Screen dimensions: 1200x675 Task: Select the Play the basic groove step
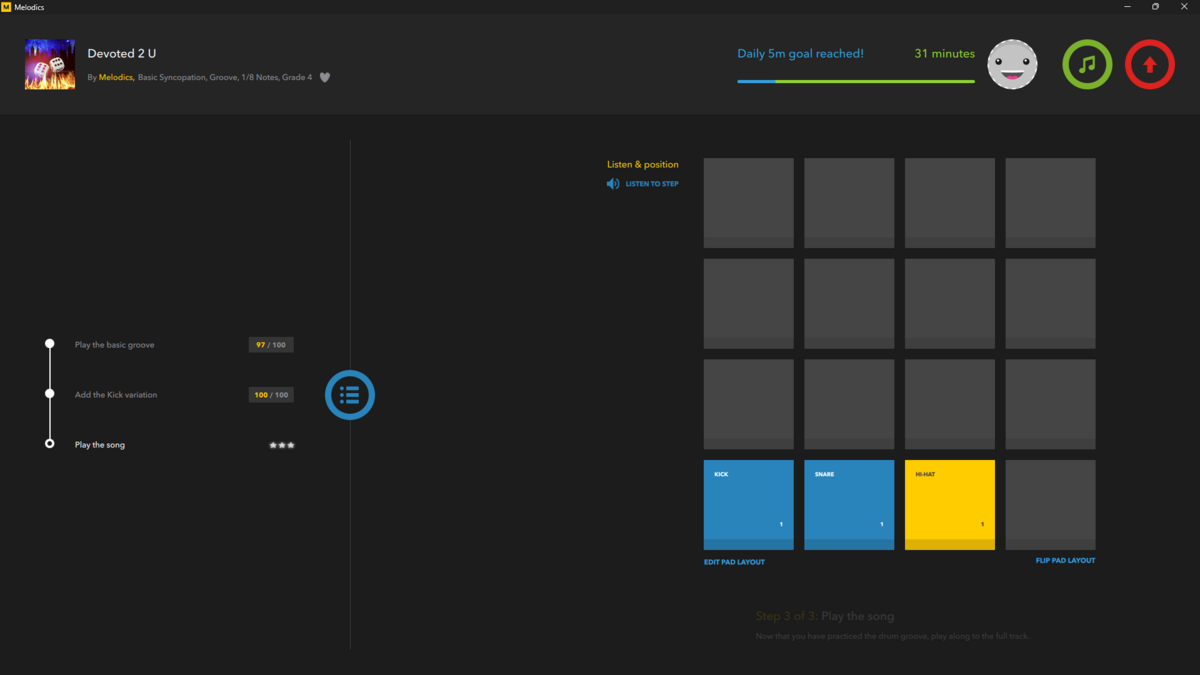coord(115,345)
